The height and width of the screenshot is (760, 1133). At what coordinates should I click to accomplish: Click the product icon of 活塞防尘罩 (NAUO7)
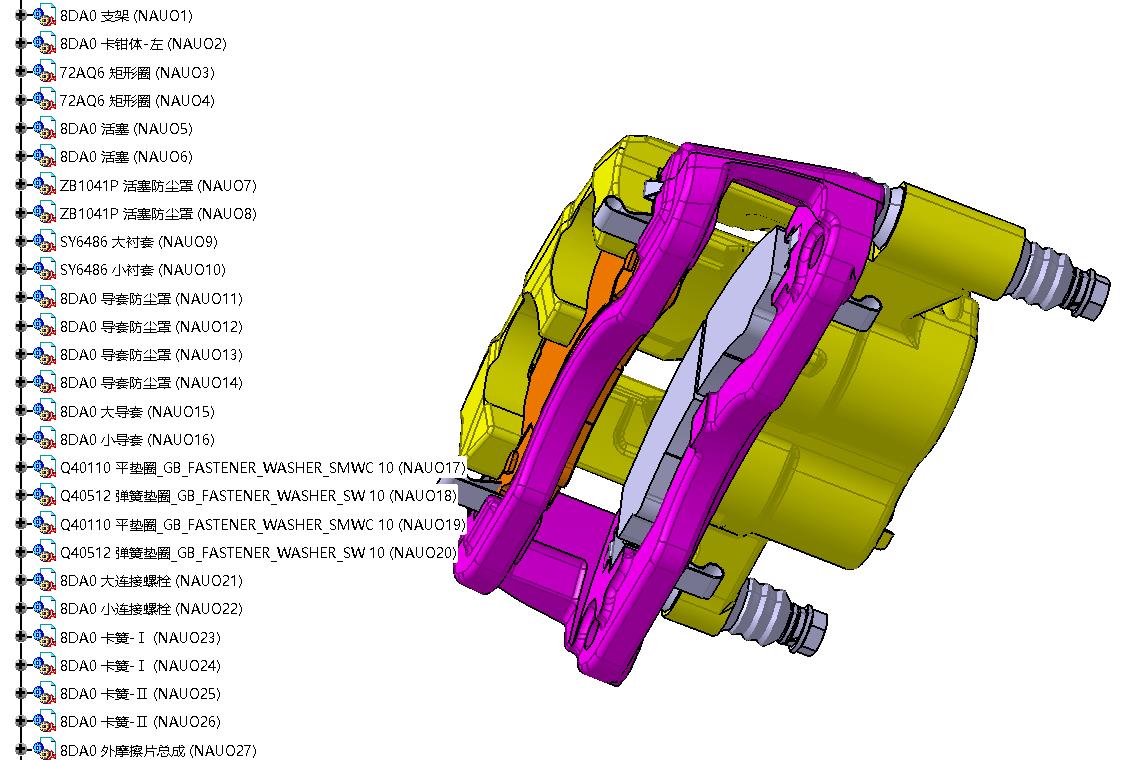tap(44, 186)
